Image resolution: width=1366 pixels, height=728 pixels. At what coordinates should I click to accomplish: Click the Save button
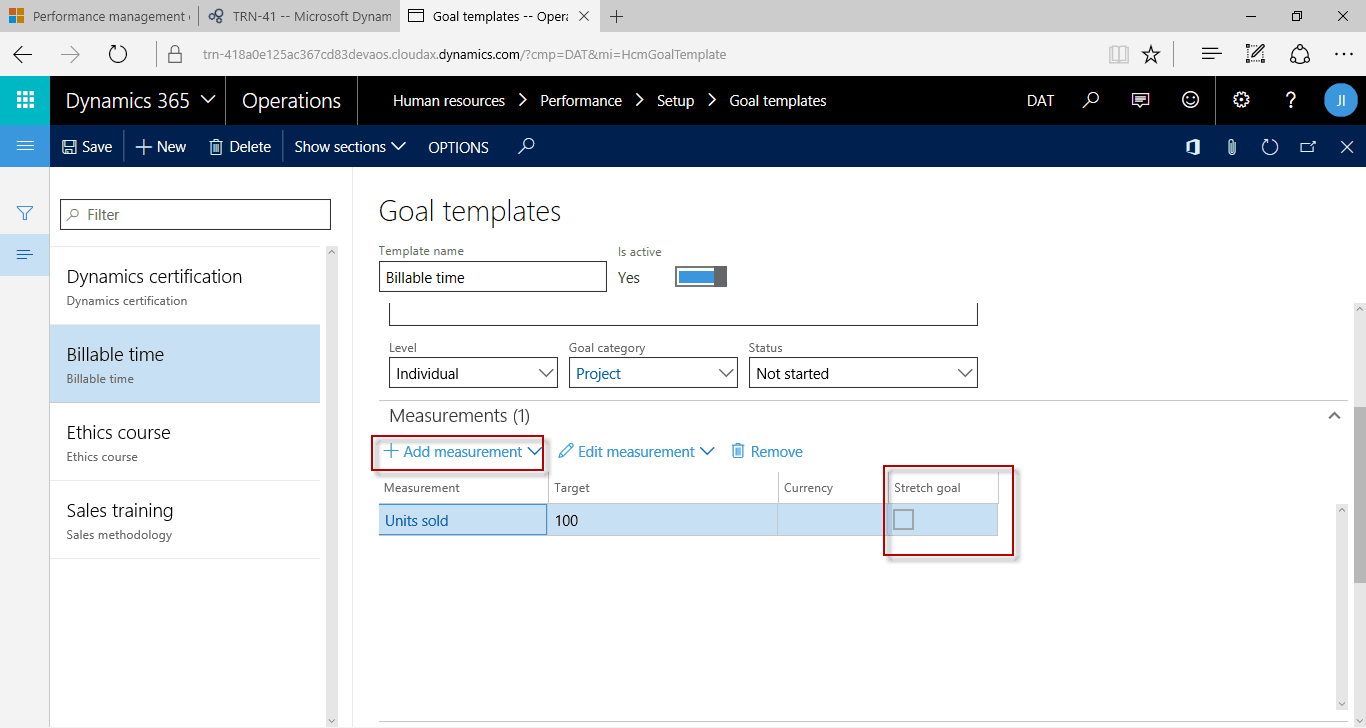pyautogui.click(x=87, y=146)
